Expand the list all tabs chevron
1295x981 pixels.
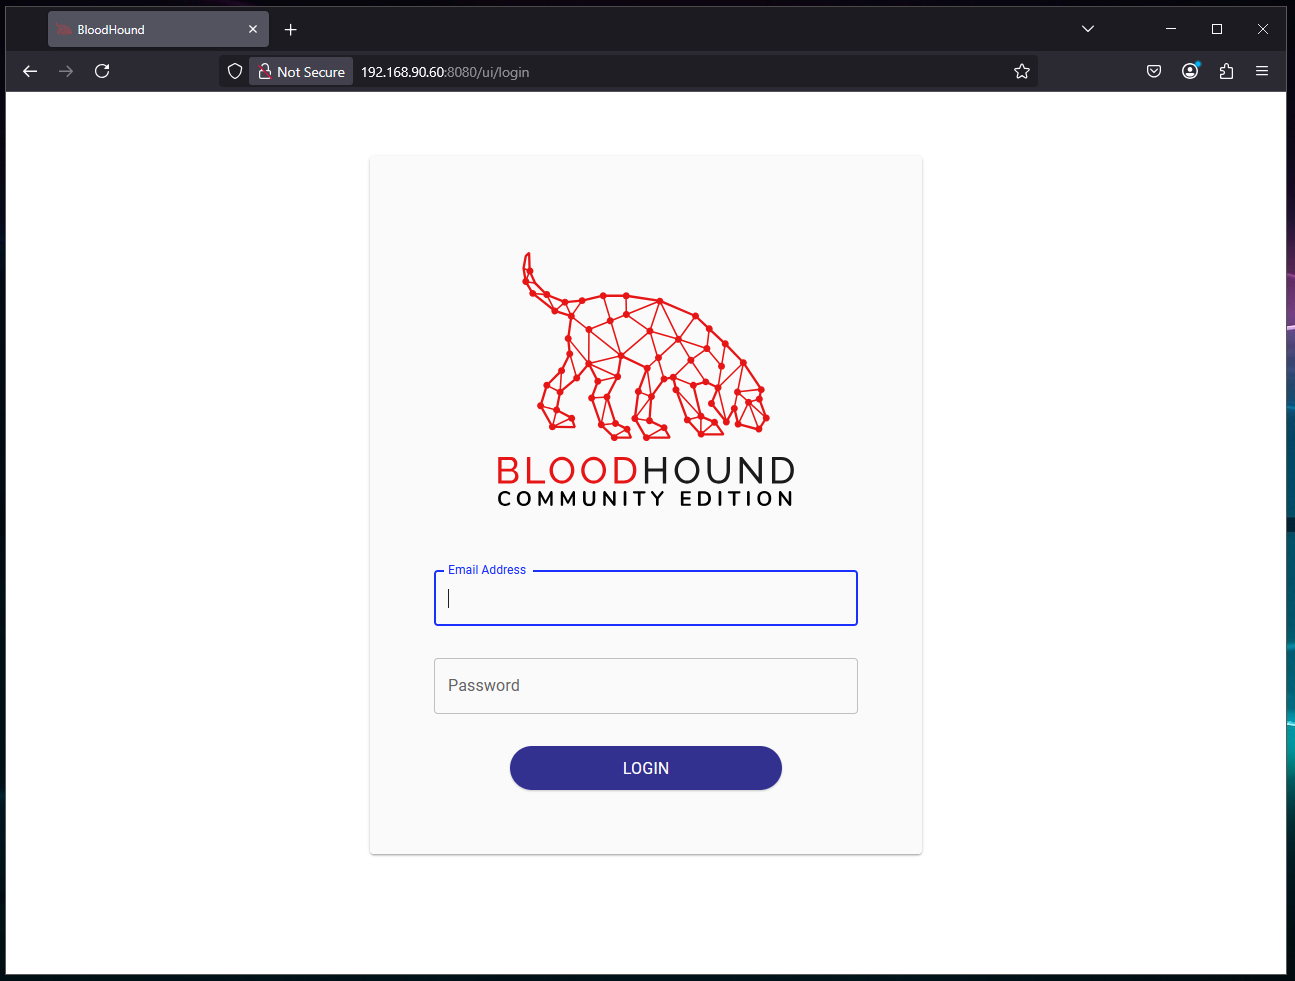[x=1088, y=29]
